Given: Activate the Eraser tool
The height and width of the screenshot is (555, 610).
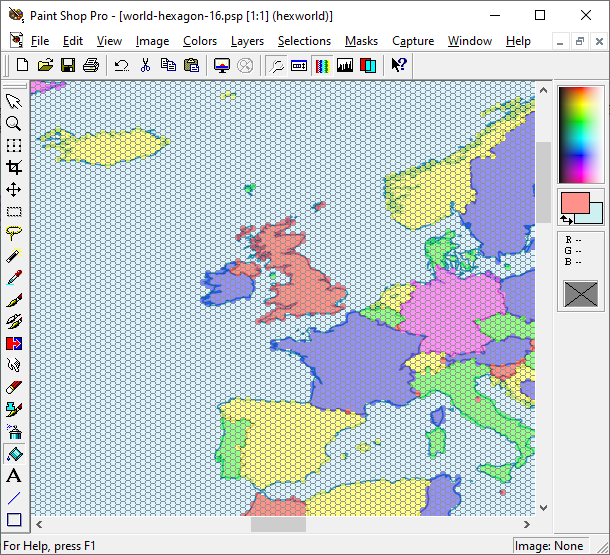Looking at the screenshot, I should 14,387.
